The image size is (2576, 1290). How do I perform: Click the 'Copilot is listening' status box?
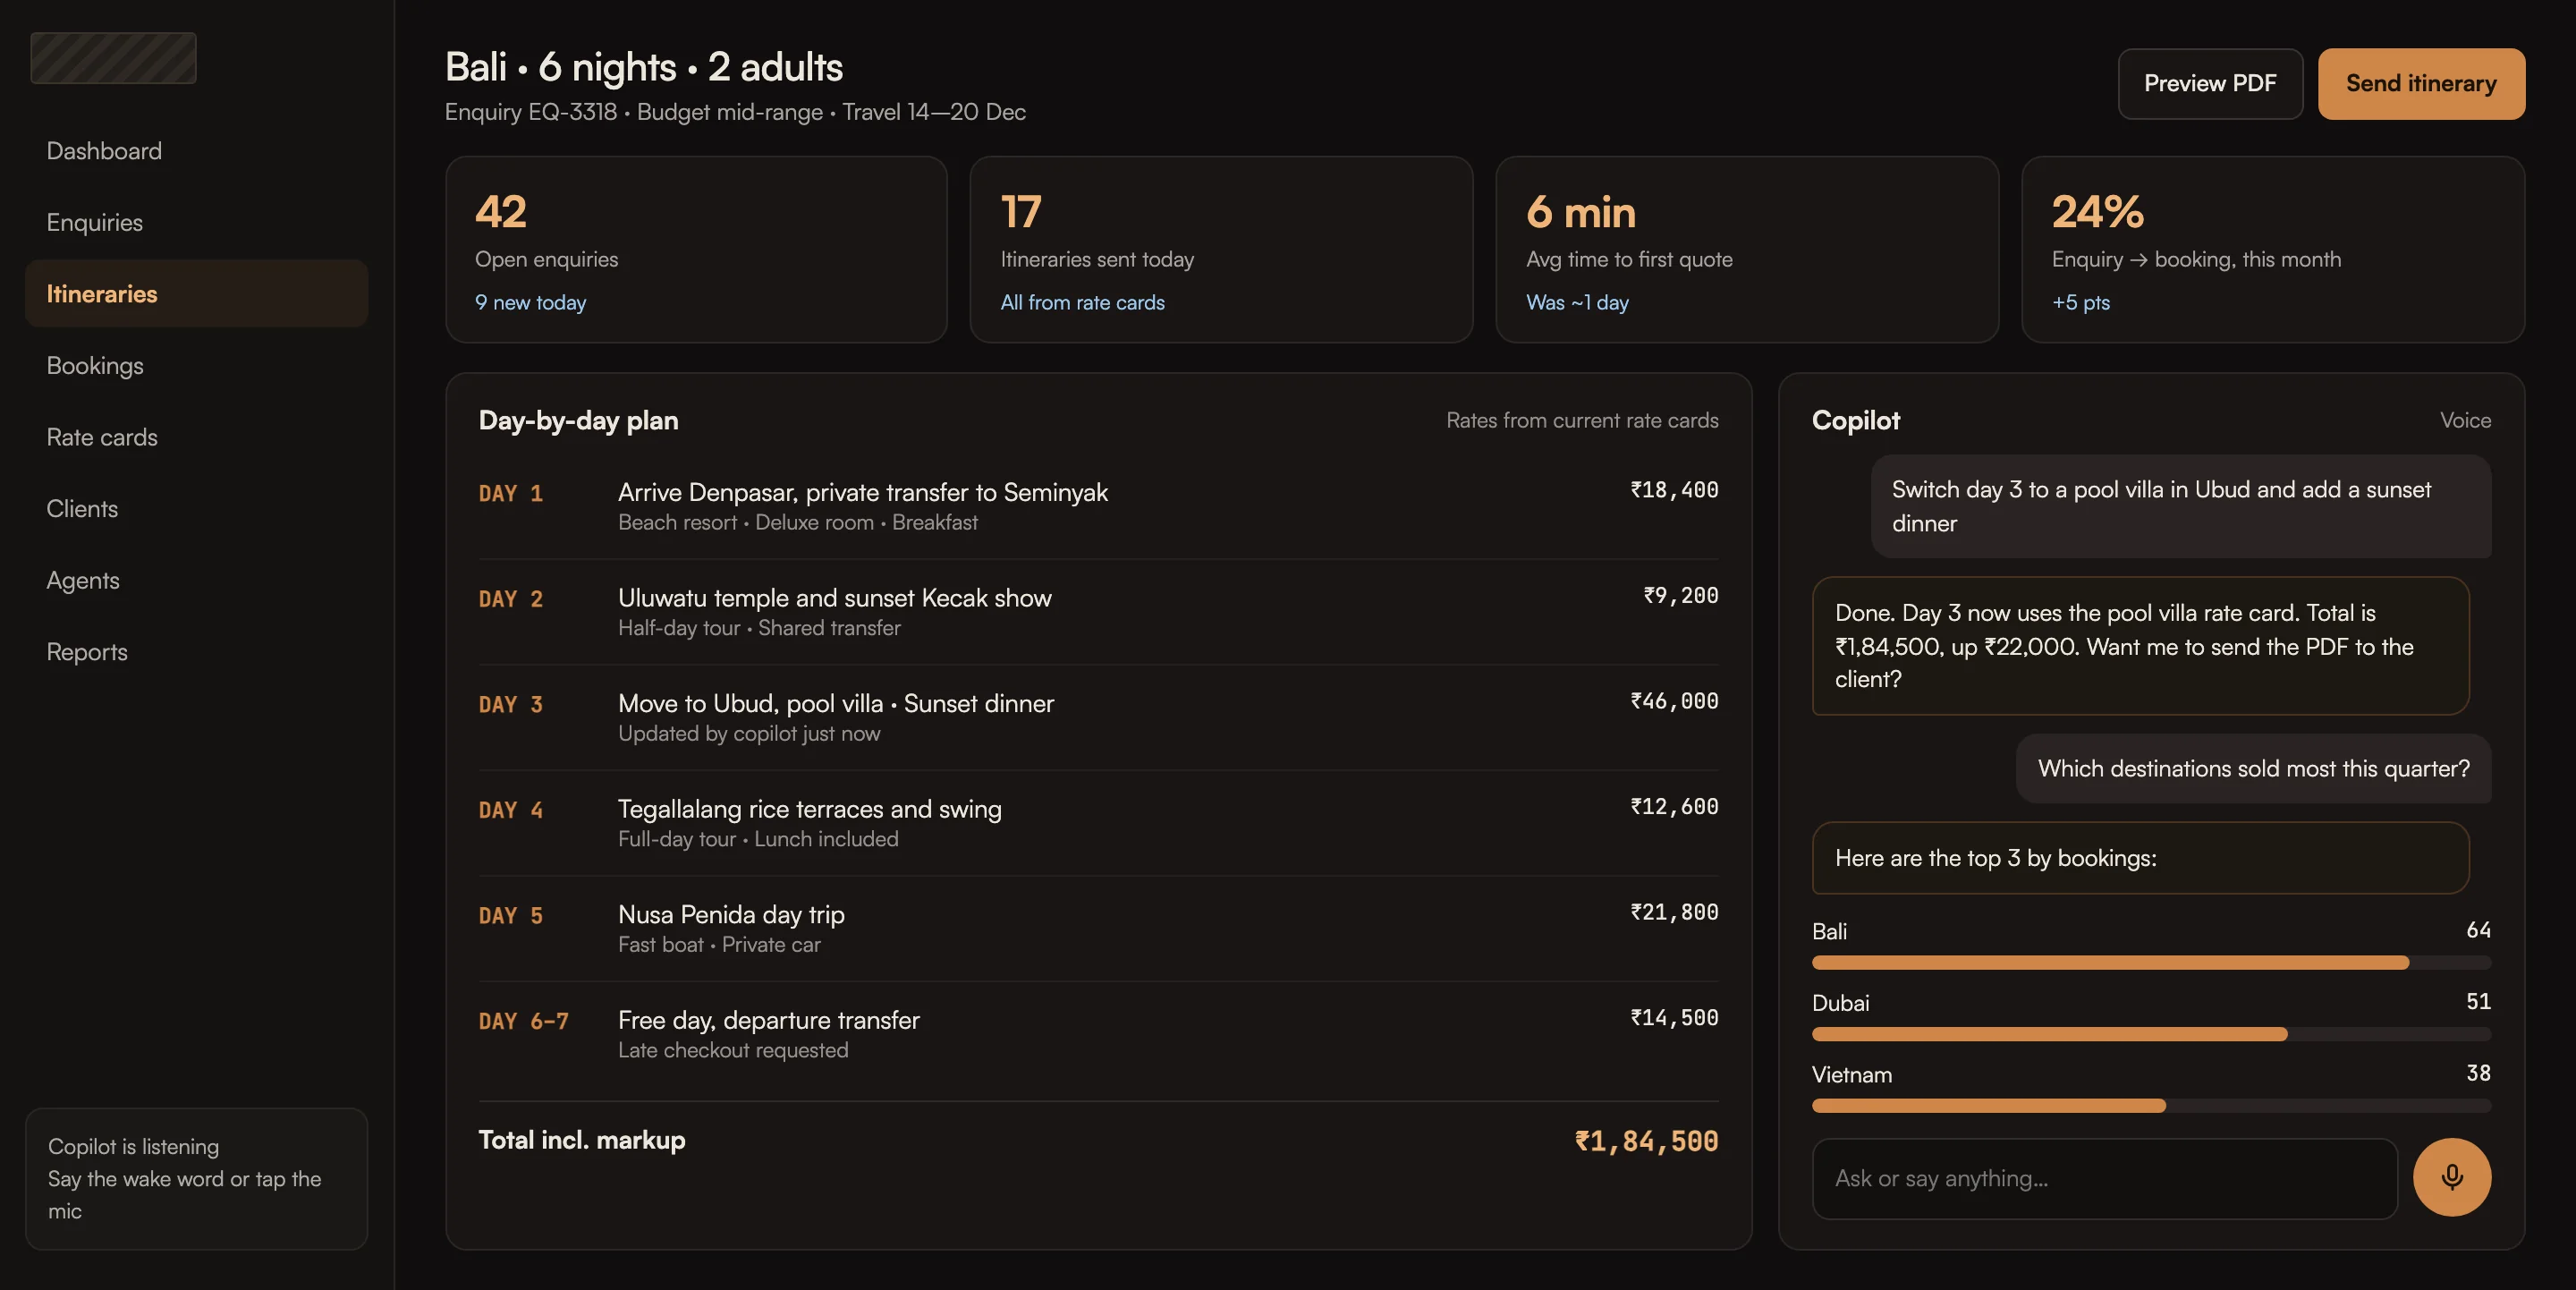[x=197, y=1178]
